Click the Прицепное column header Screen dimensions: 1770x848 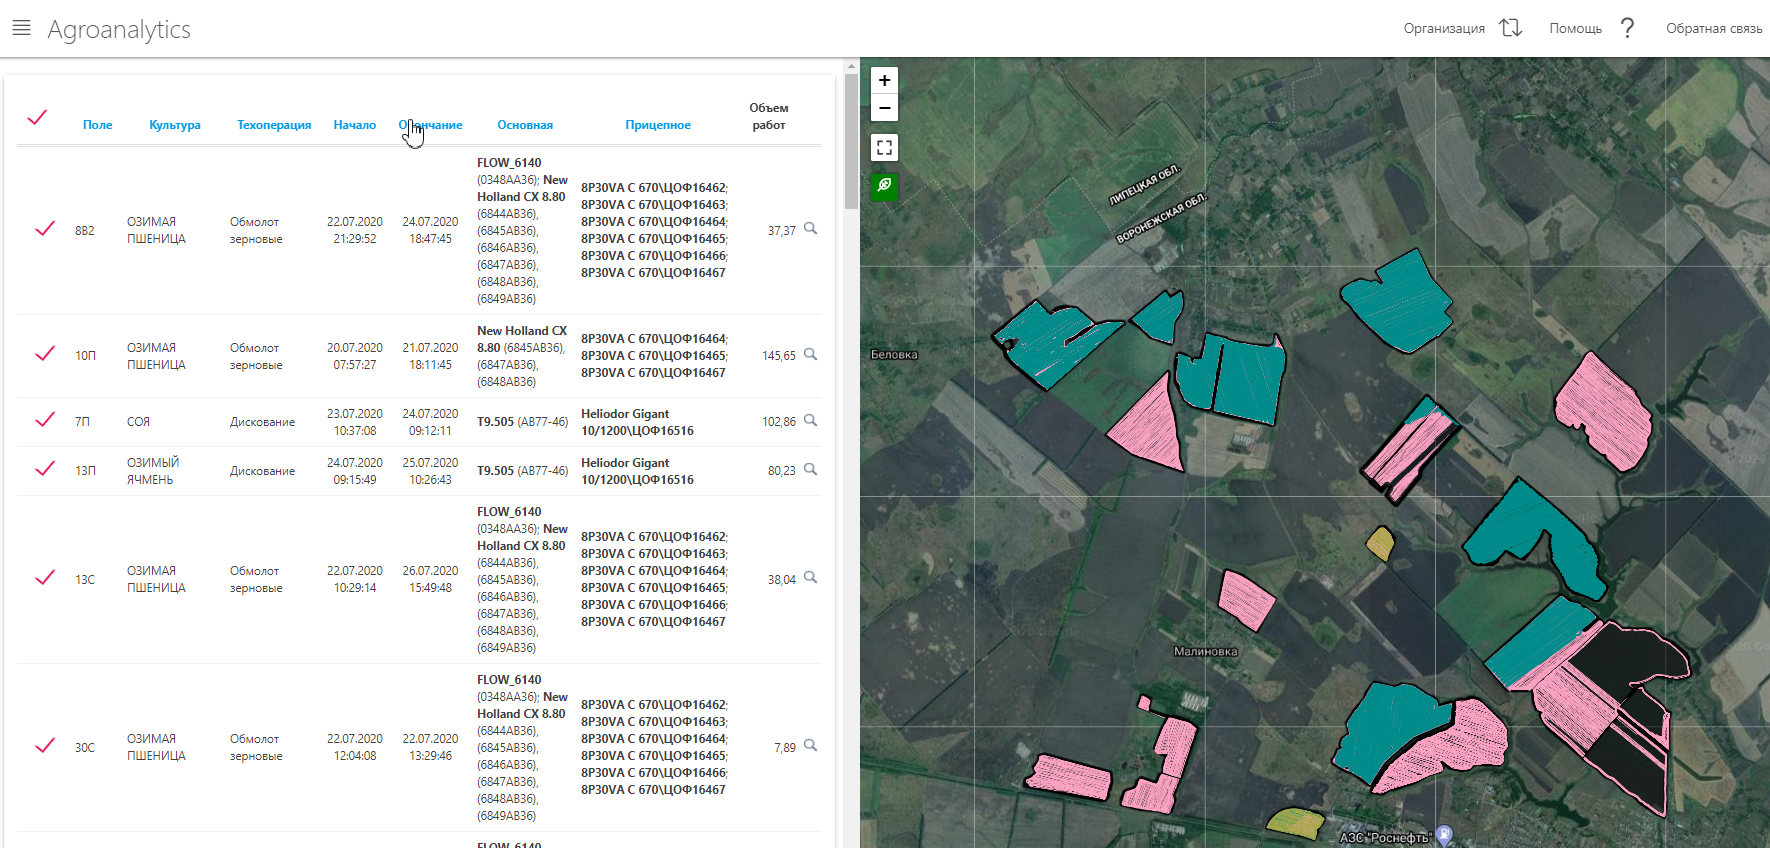click(x=657, y=125)
